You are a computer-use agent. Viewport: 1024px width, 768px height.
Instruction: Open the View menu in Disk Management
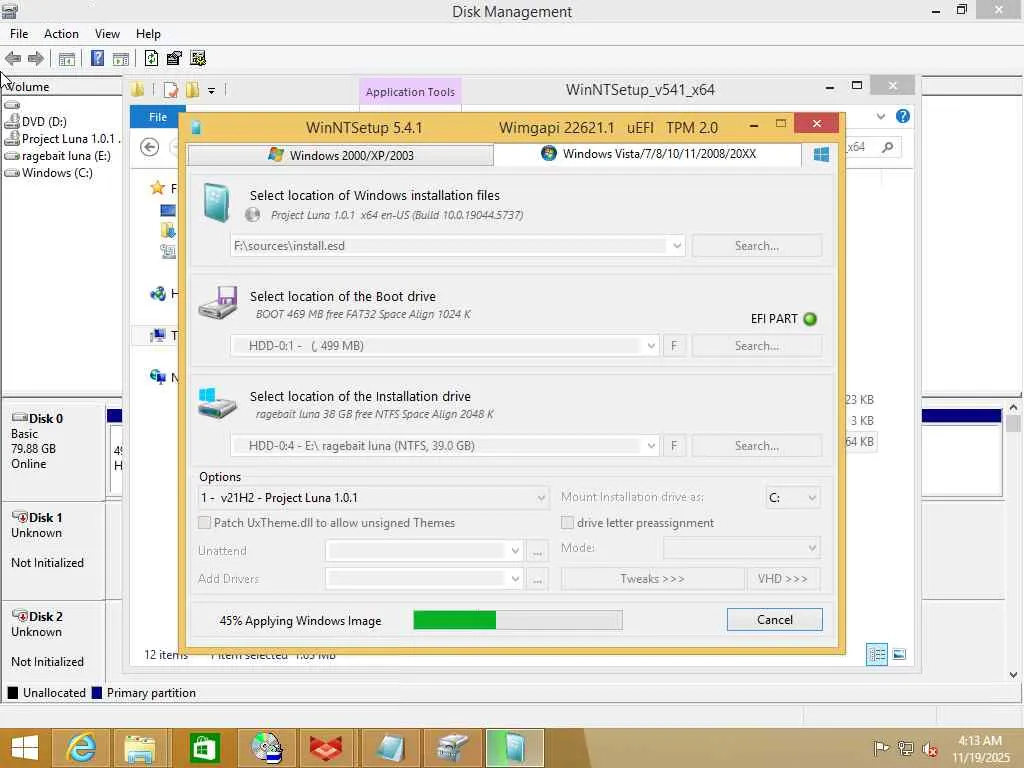pos(107,34)
